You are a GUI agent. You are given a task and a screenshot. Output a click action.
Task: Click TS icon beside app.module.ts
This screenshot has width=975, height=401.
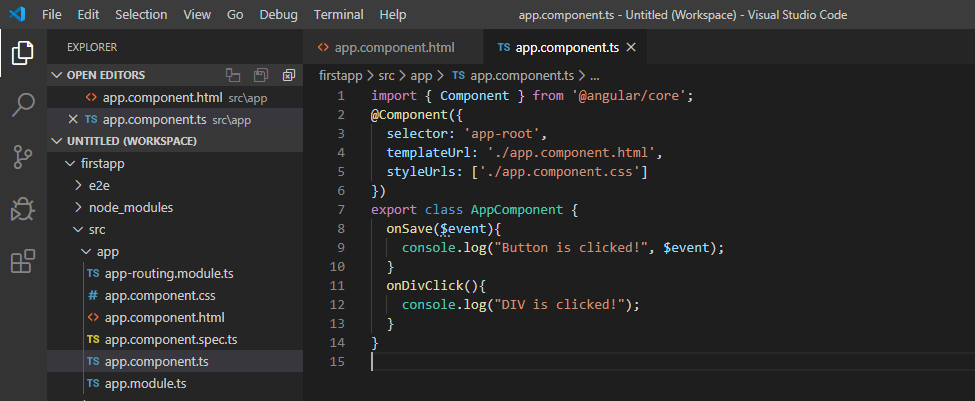pyautogui.click(x=93, y=384)
